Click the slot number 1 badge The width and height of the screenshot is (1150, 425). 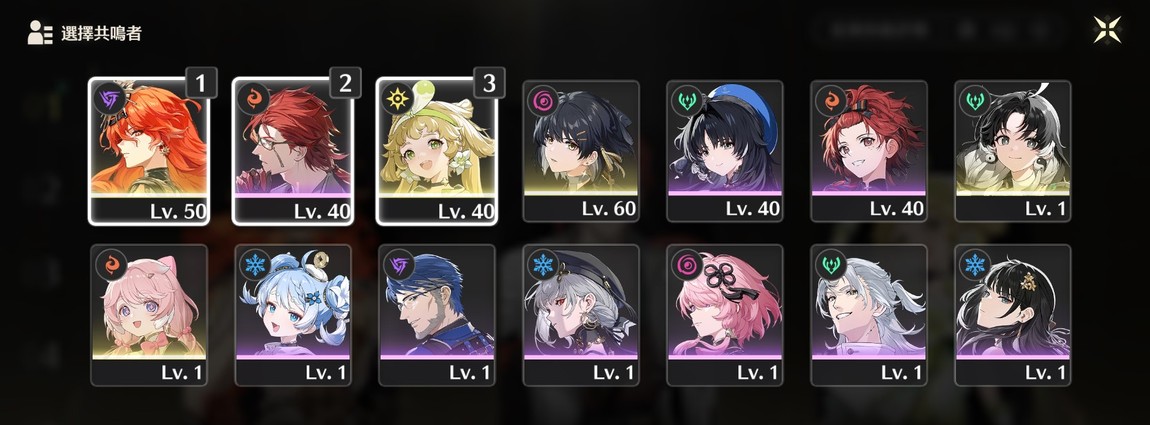[201, 83]
